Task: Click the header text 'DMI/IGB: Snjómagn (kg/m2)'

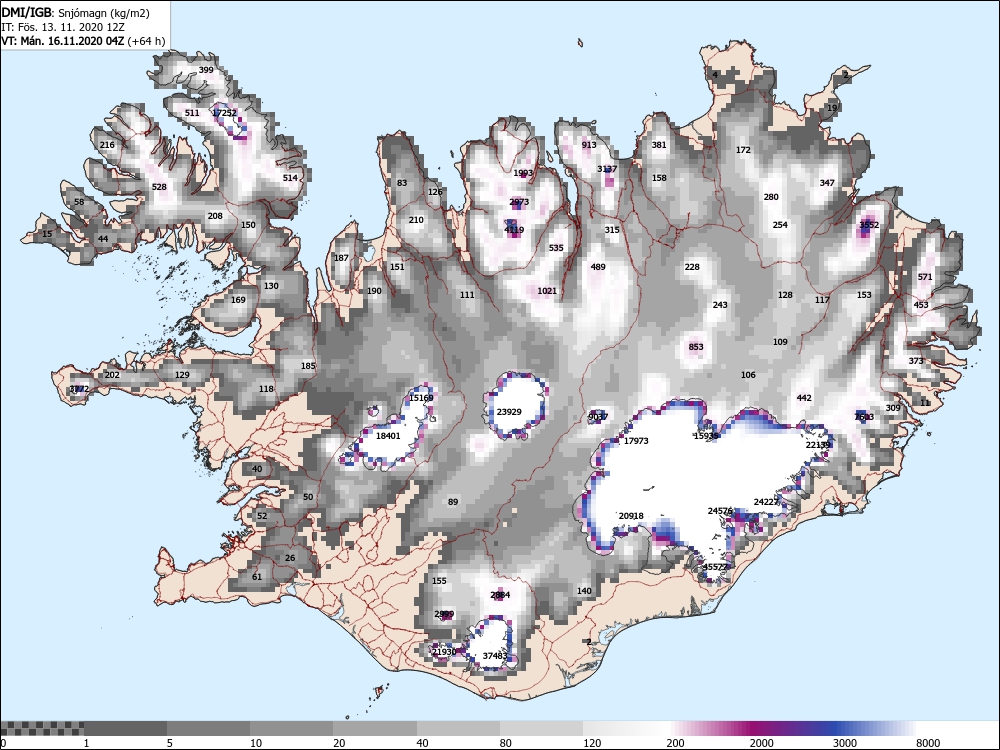Action: pos(75,13)
